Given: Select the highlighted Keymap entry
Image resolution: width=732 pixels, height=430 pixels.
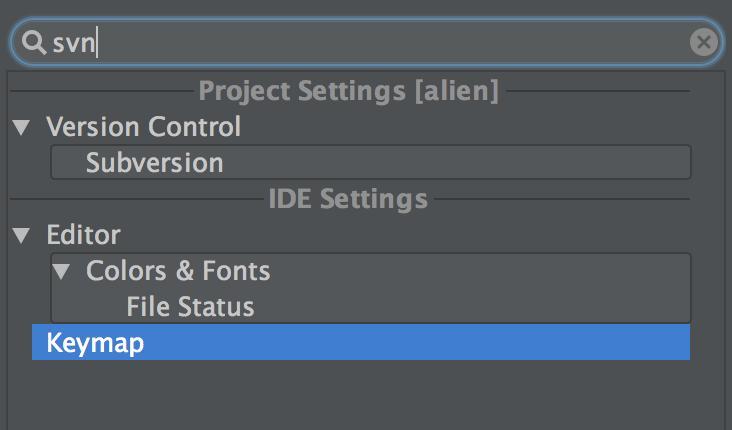Looking at the screenshot, I should click(x=95, y=343).
